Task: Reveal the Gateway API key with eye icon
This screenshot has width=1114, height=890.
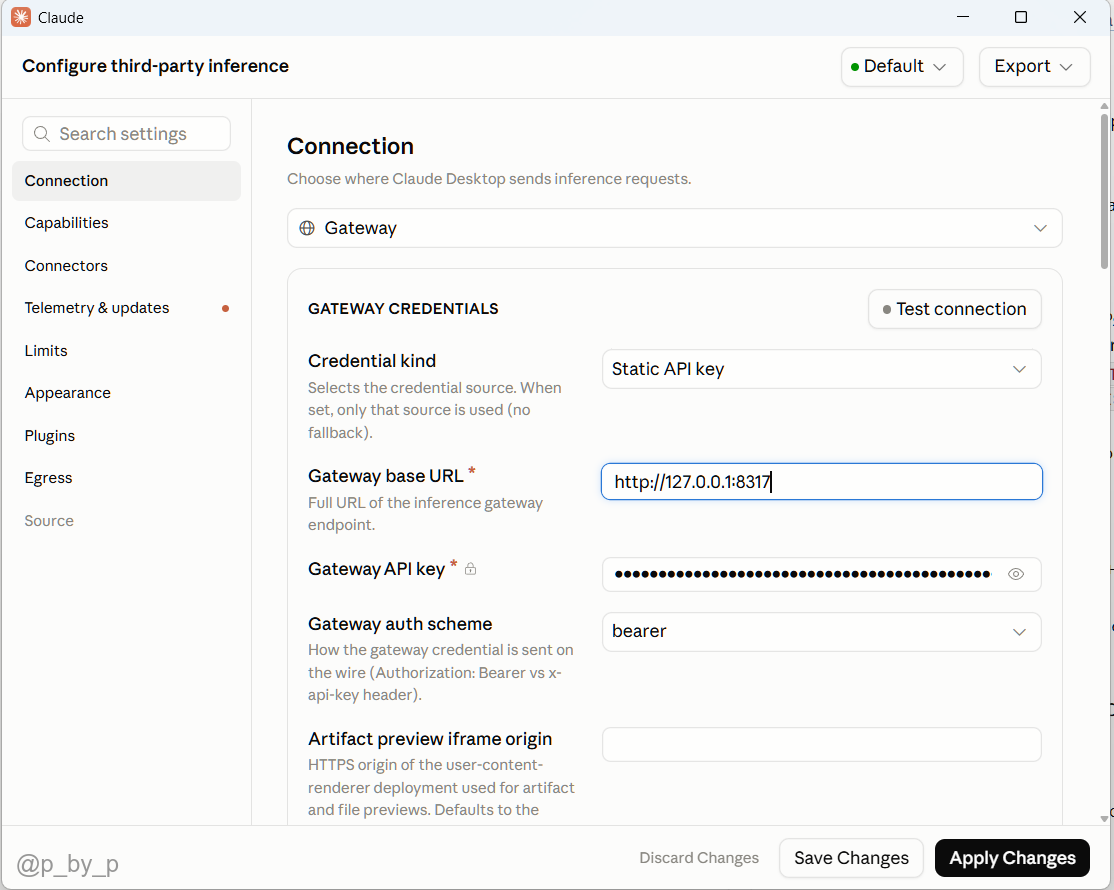Action: (1016, 574)
